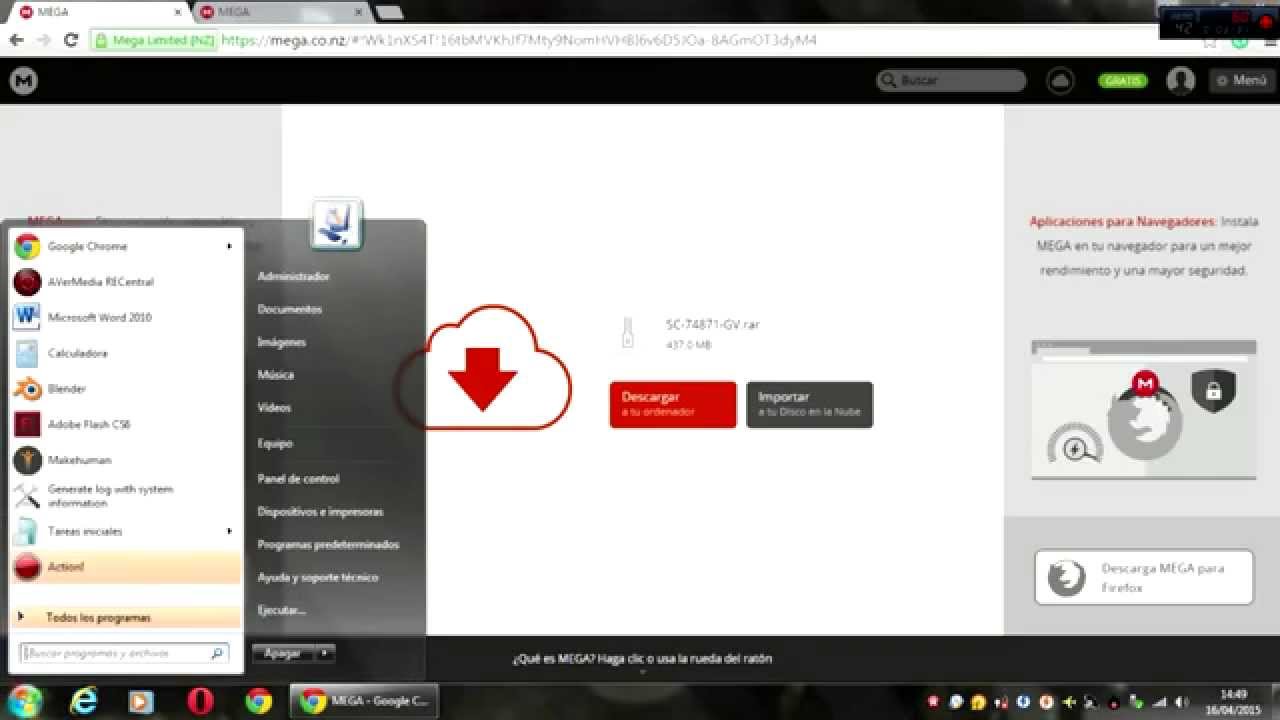Open the Menú dropdown in MEGA header

point(1242,80)
